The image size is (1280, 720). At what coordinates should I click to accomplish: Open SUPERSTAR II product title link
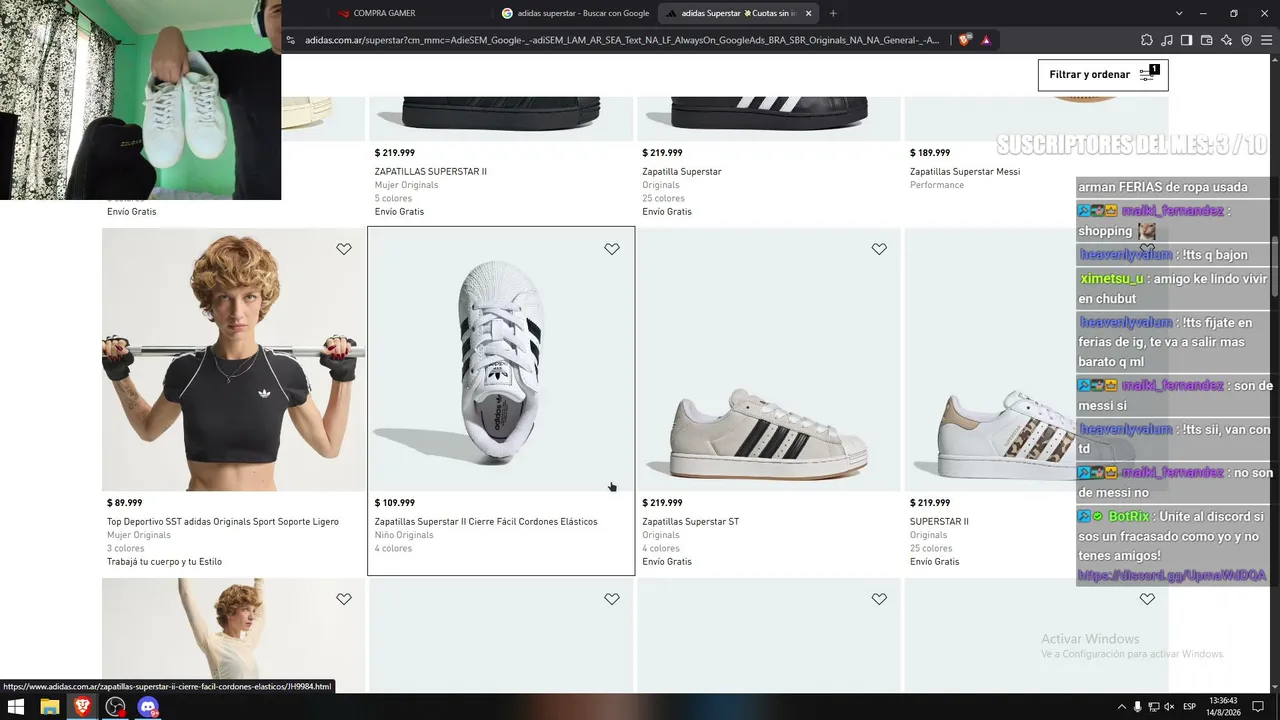939,522
